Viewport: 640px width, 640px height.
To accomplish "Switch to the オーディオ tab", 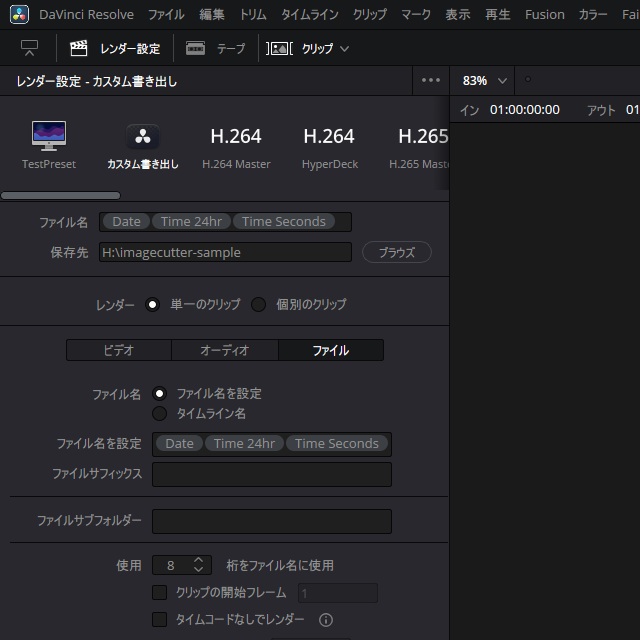I will point(224,350).
